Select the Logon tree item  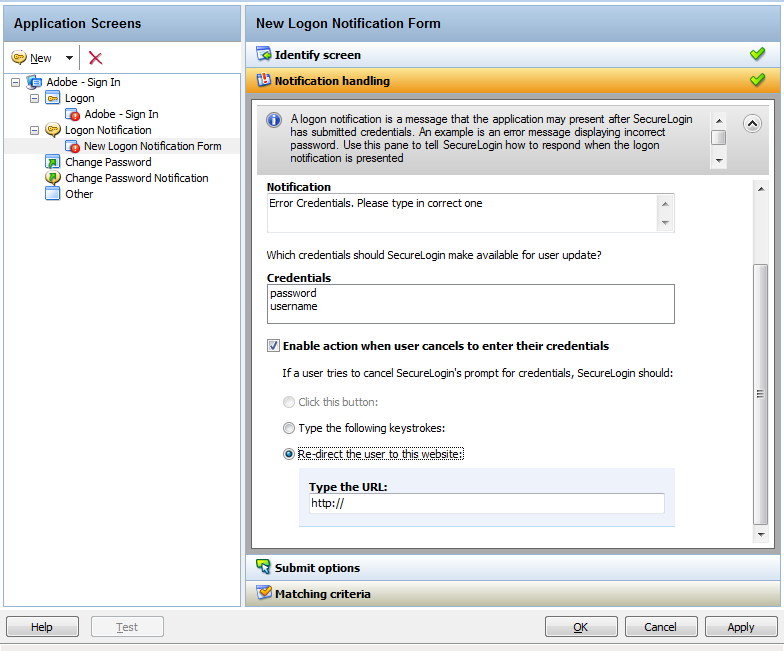pos(80,98)
